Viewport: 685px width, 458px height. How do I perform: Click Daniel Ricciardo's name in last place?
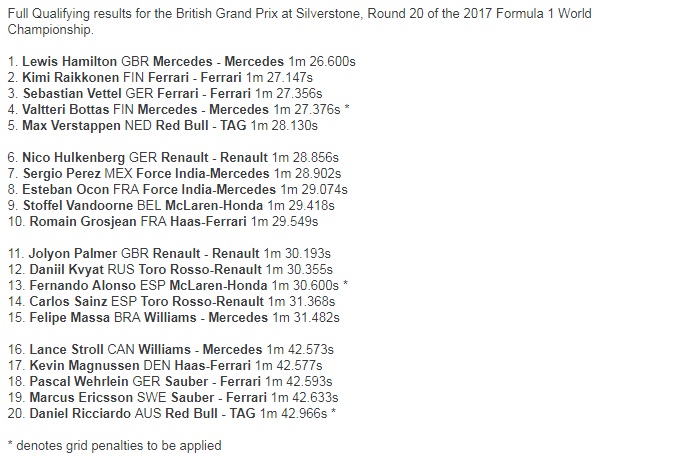coord(76,413)
